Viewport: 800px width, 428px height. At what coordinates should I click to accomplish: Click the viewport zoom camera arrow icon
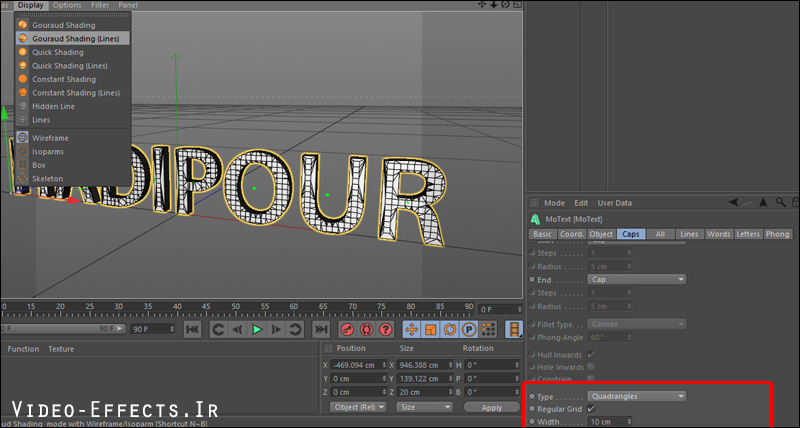click(x=493, y=4)
